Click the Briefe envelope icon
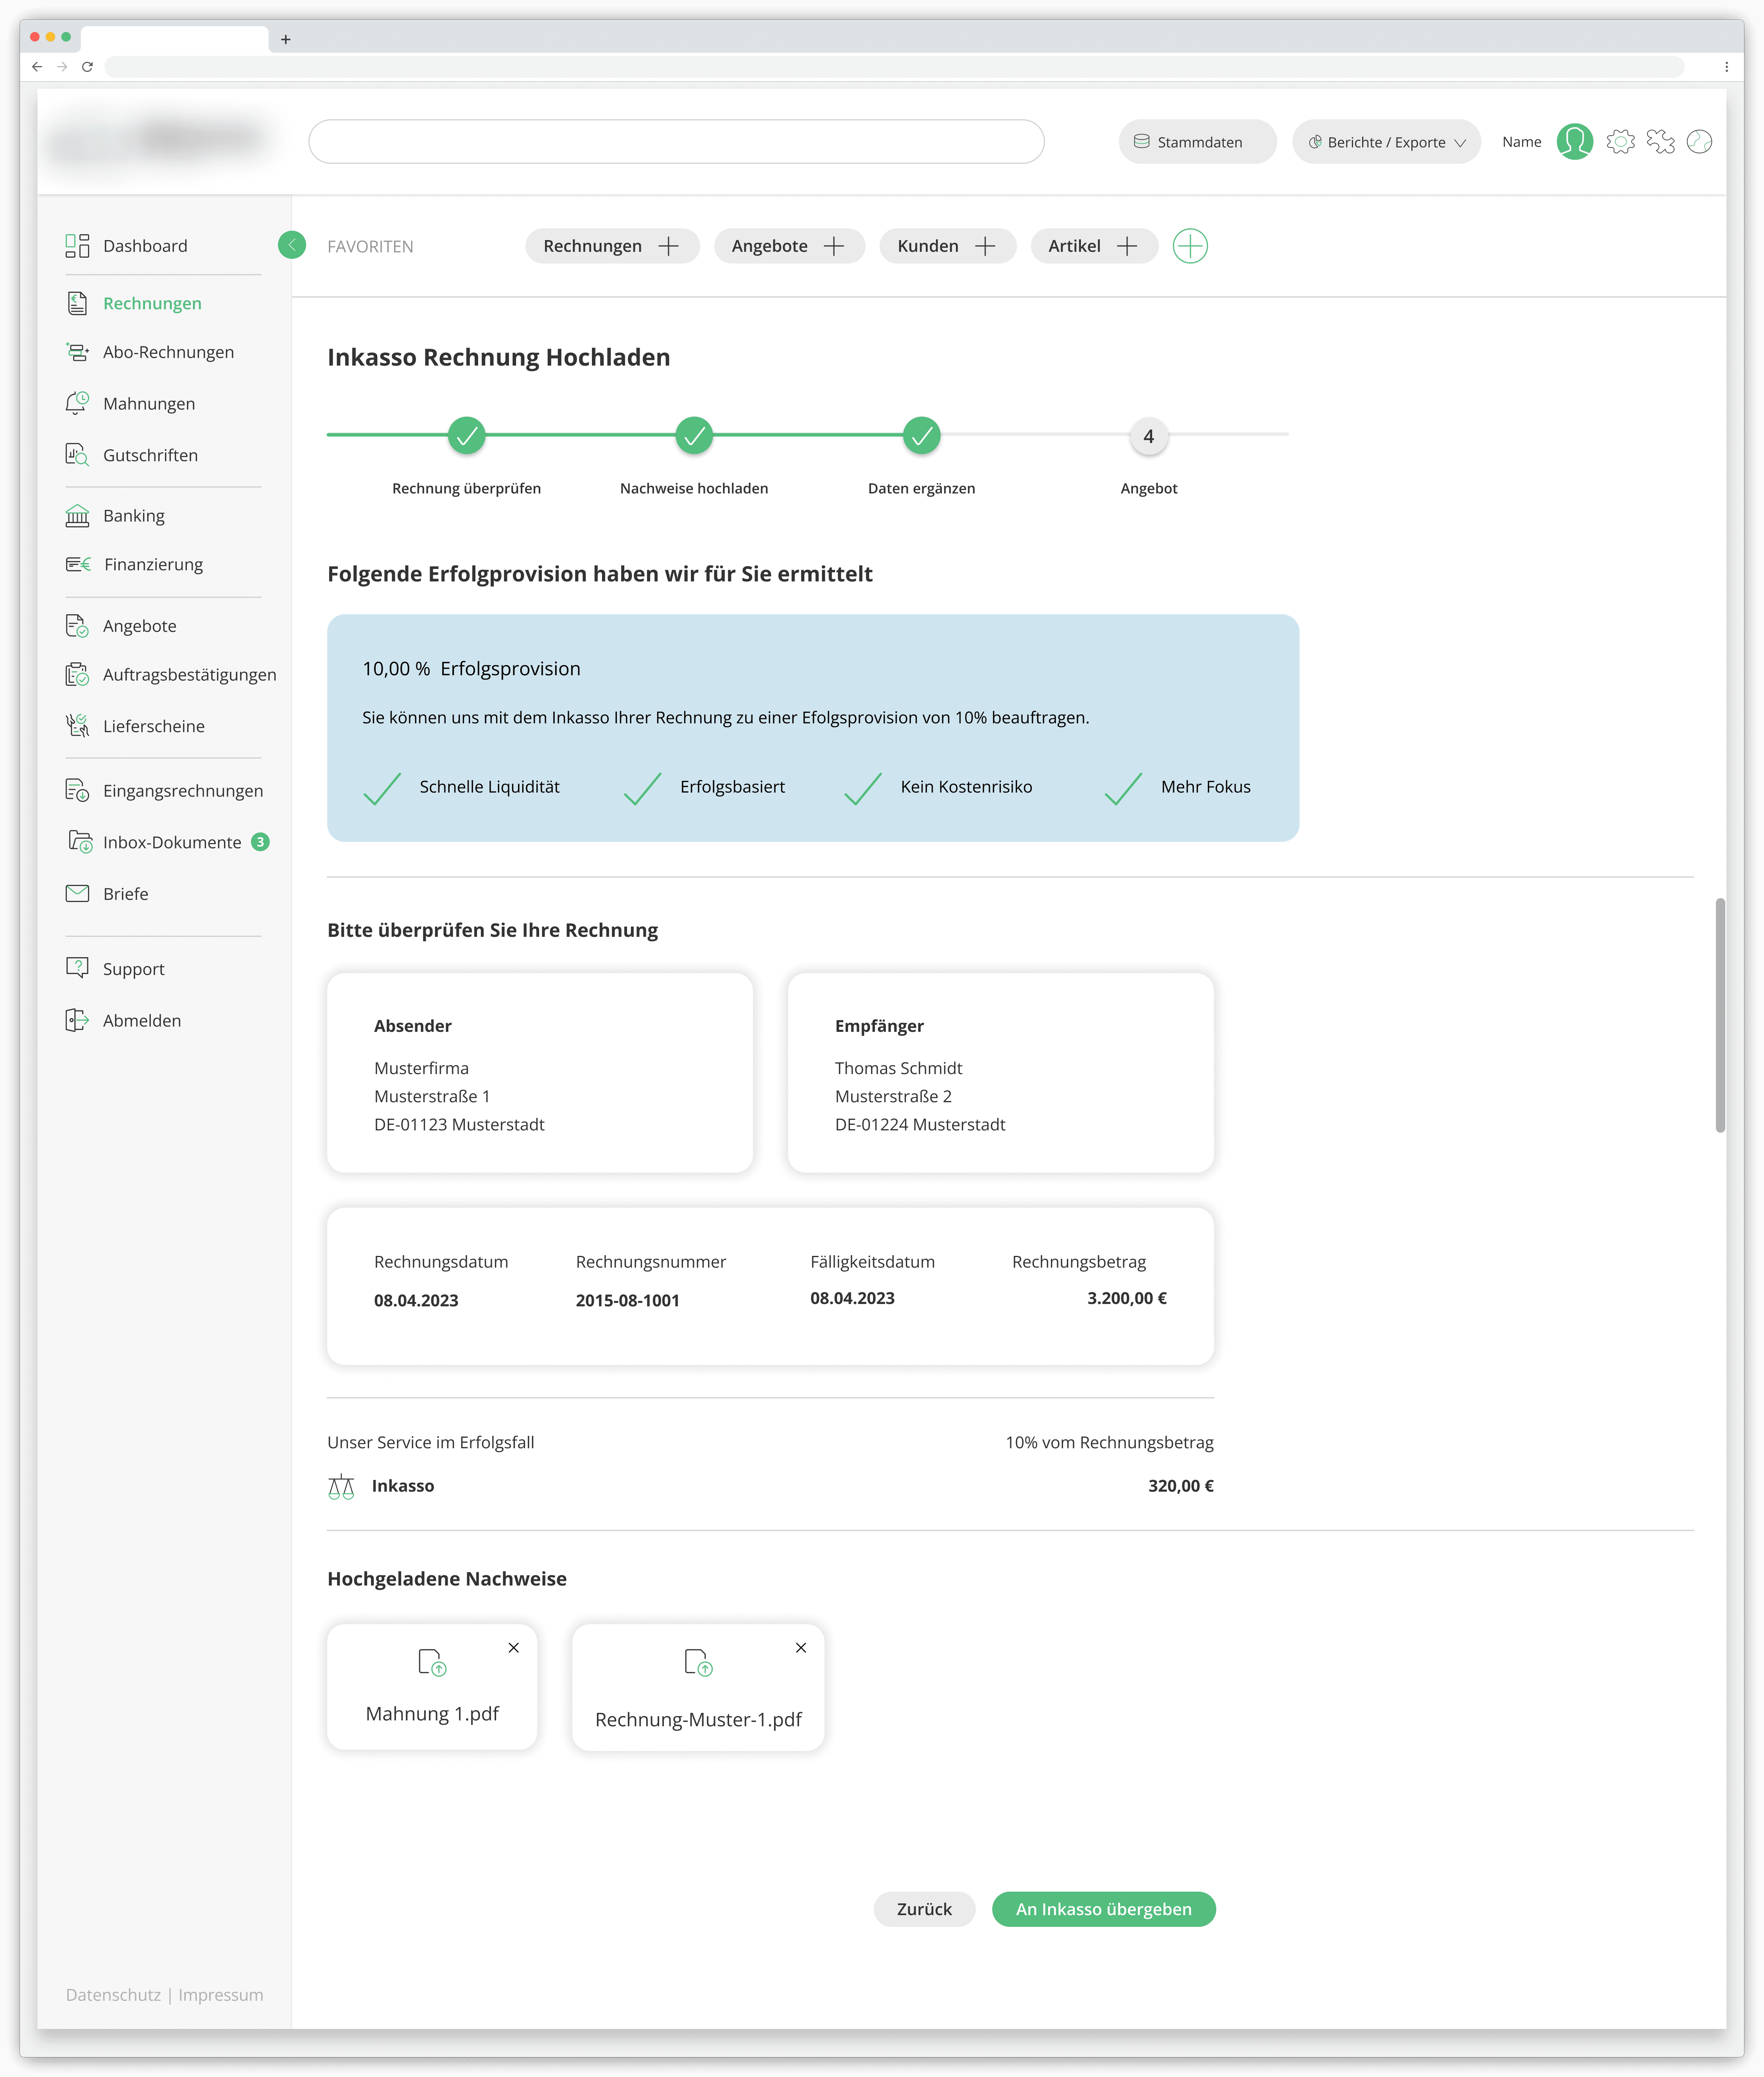 point(77,893)
